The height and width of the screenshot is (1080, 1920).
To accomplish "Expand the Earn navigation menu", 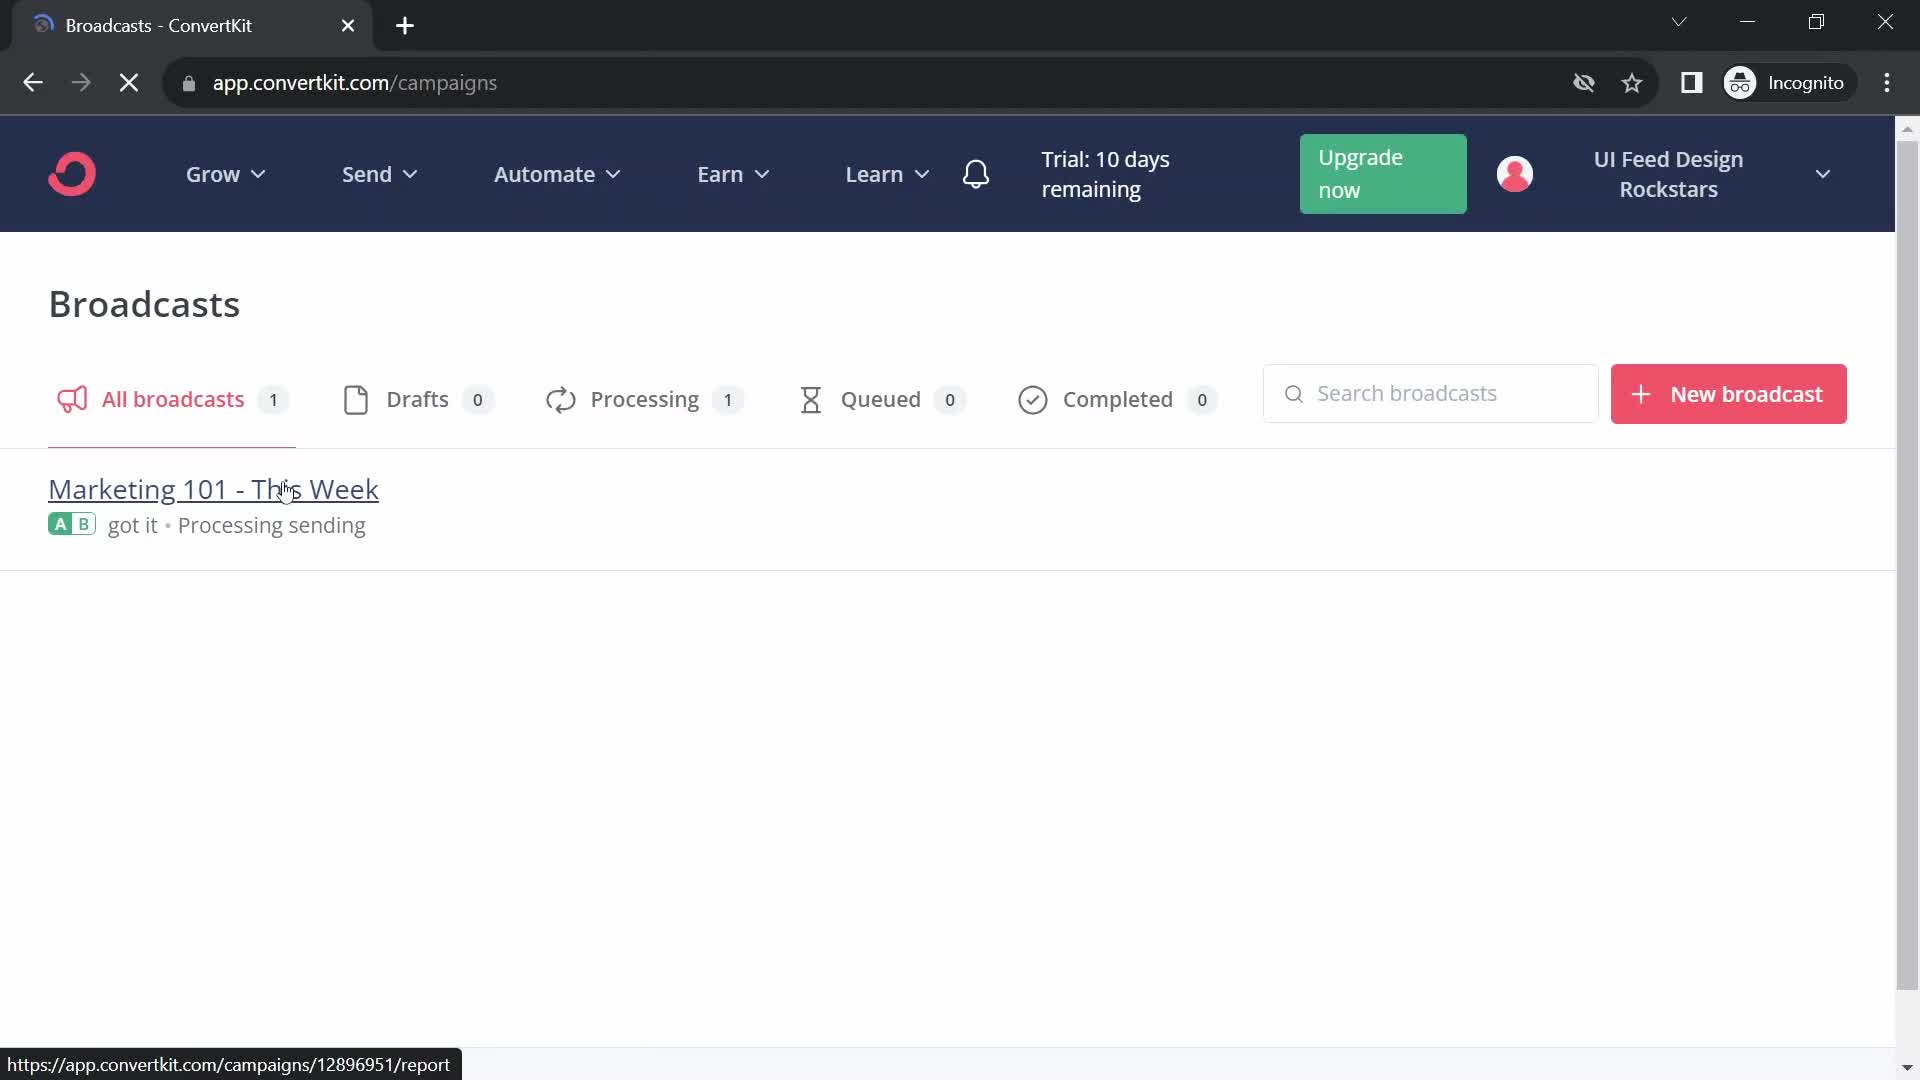I will point(732,173).
